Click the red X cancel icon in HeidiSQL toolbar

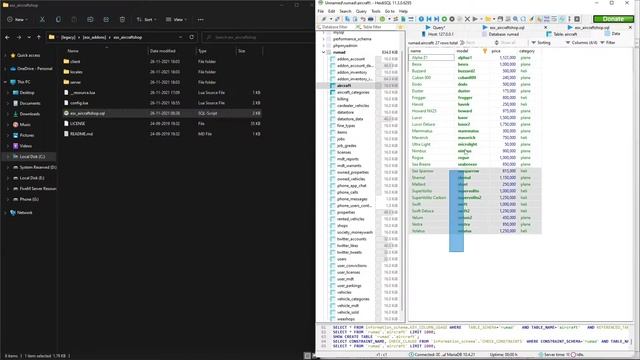(x=467, y=19)
